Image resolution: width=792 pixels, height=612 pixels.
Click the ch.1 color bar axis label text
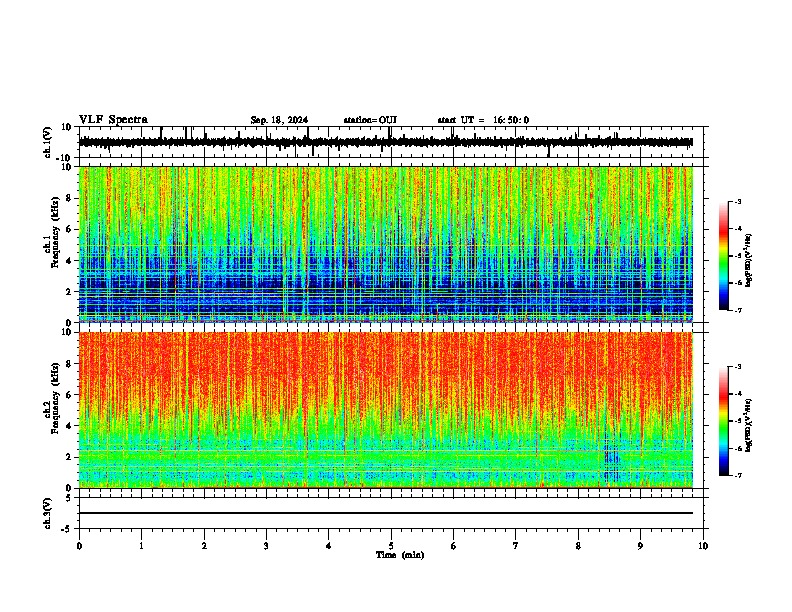click(x=749, y=260)
